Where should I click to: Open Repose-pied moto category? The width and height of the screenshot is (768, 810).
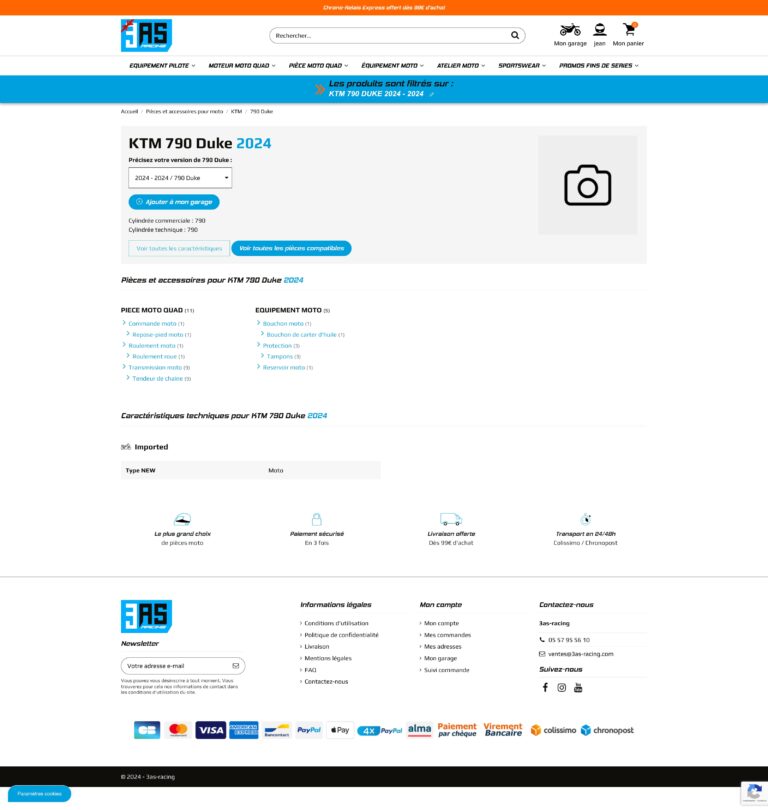point(158,335)
